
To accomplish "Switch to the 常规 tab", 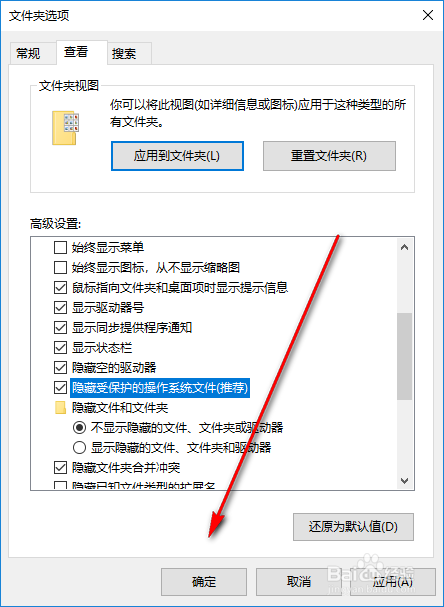I will (28, 53).
